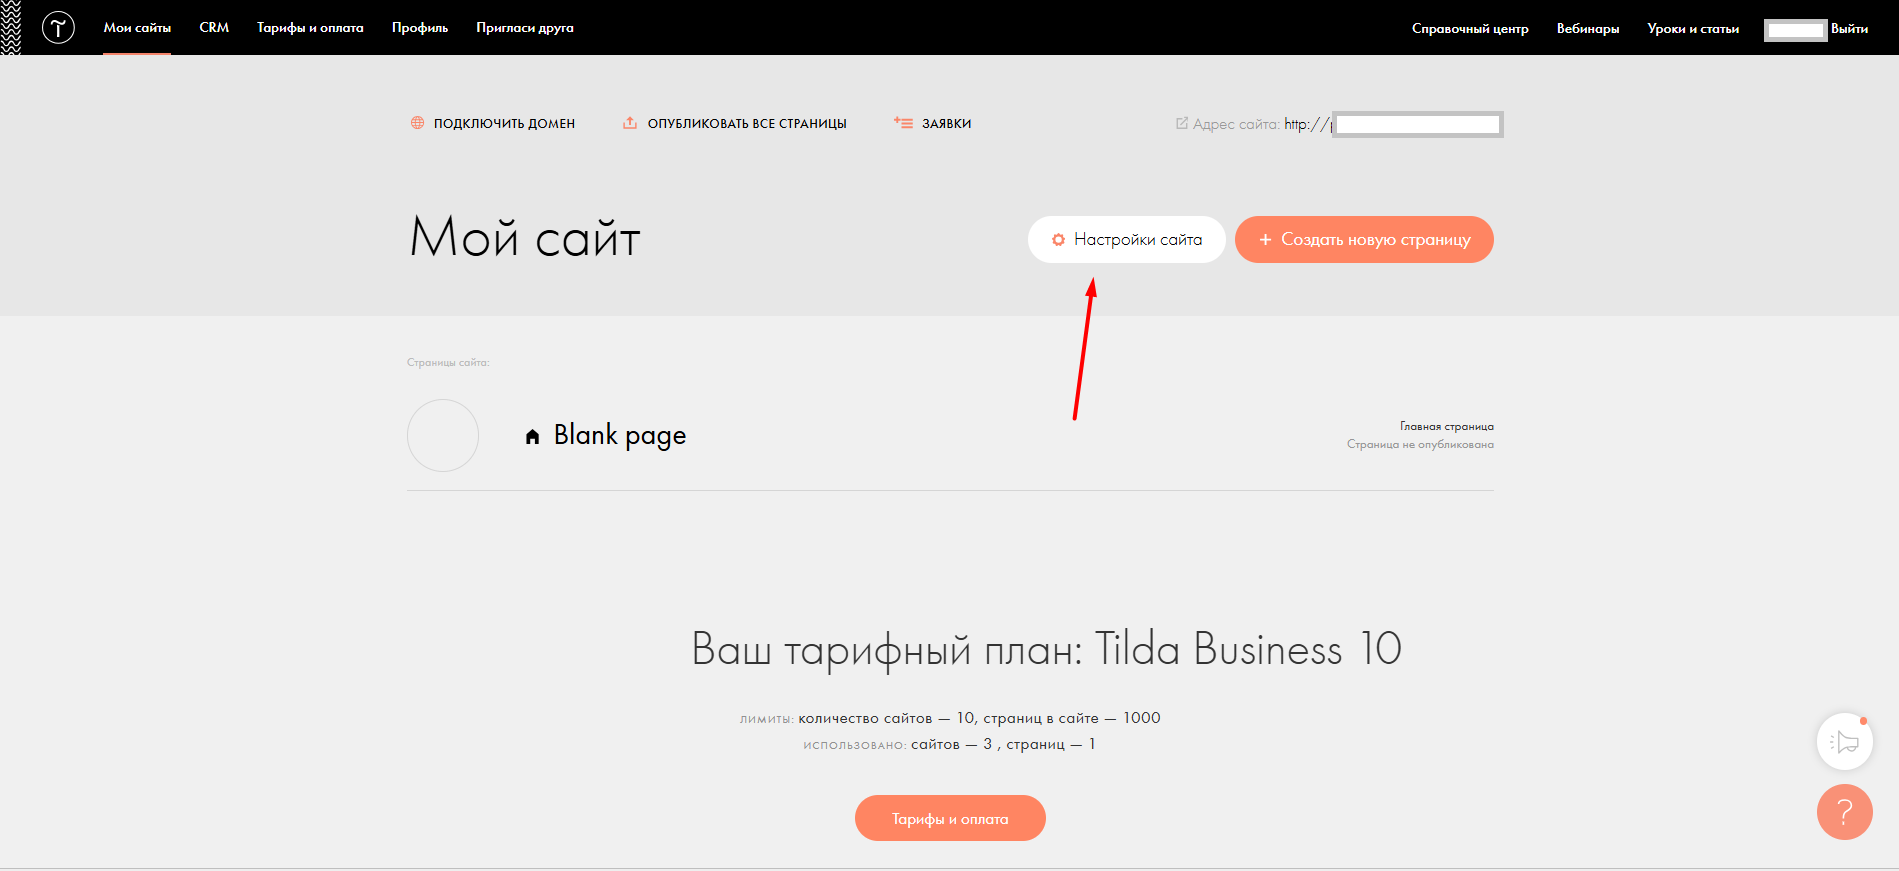Click the Мой сайт heading

[x=525, y=238]
